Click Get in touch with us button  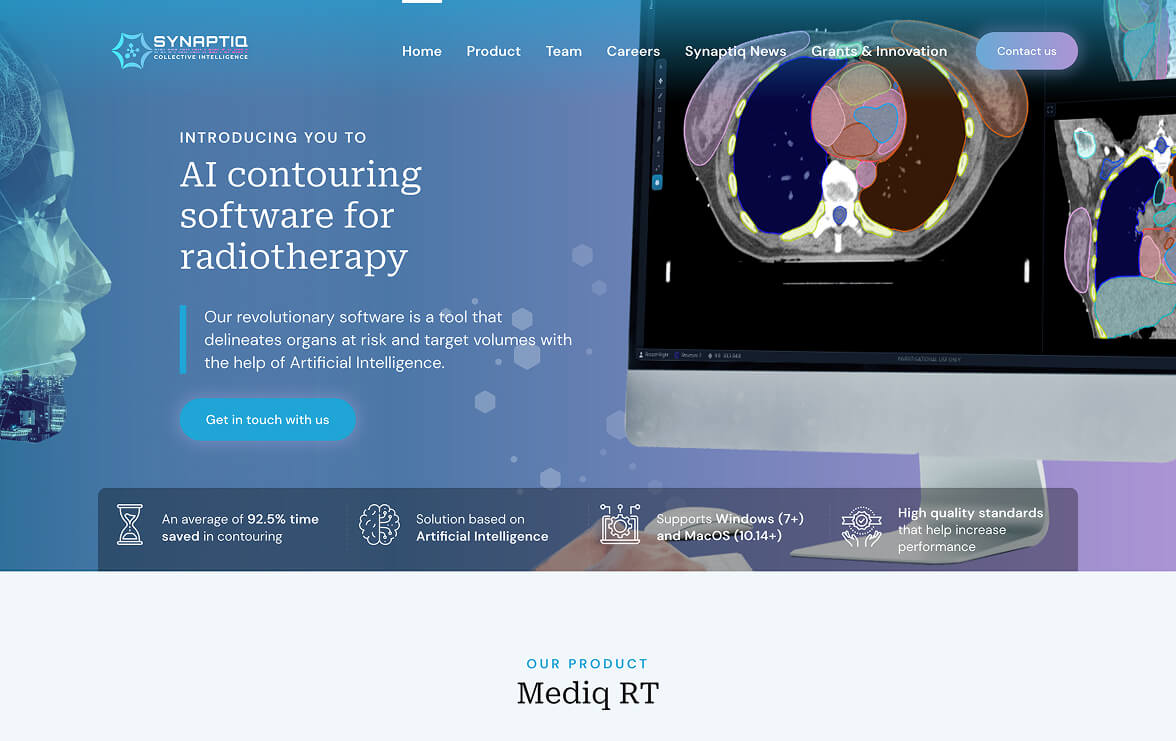[x=267, y=420]
